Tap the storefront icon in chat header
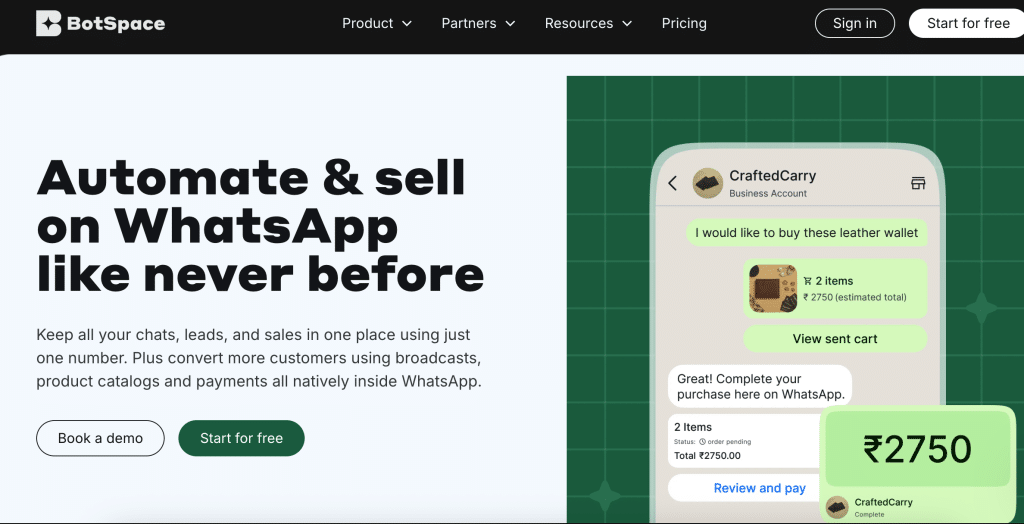The height and width of the screenshot is (524, 1024). pos(918,183)
